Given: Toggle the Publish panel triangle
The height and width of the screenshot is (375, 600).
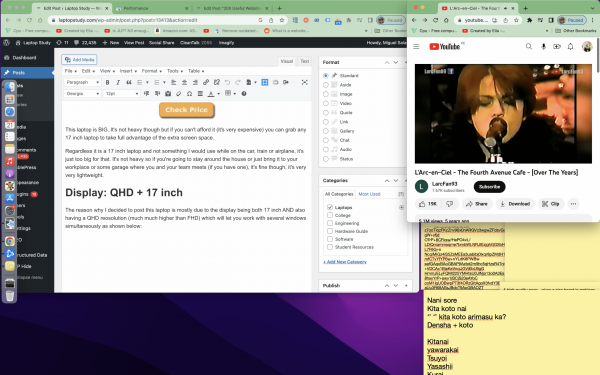Looking at the screenshot, I should point(406,285).
